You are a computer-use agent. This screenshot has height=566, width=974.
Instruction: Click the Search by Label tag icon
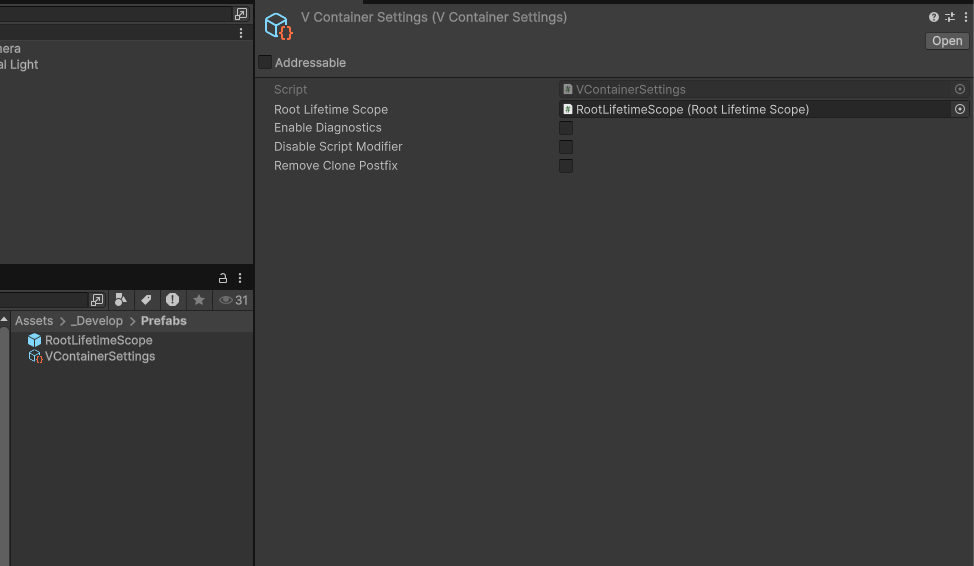point(146,300)
